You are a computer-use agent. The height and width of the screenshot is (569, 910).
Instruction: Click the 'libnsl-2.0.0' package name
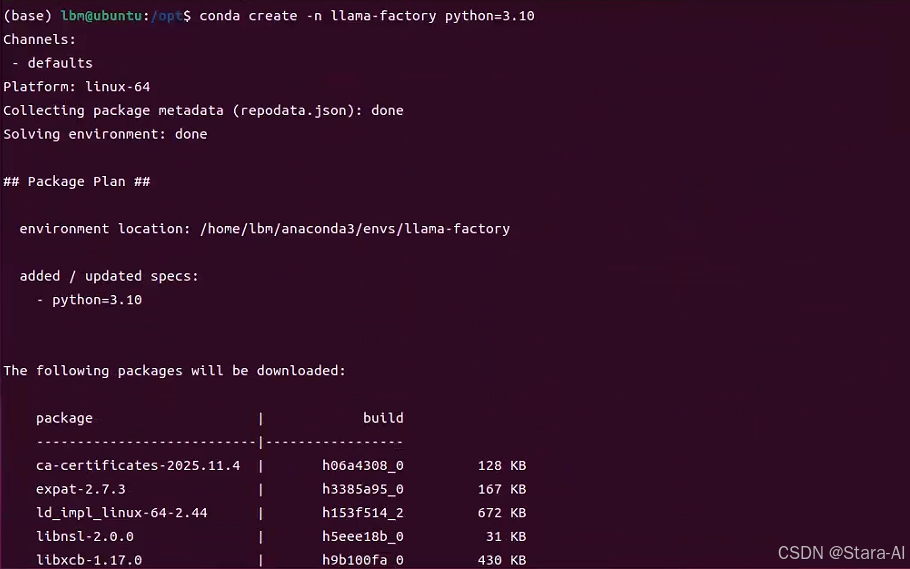click(x=85, y=536)
